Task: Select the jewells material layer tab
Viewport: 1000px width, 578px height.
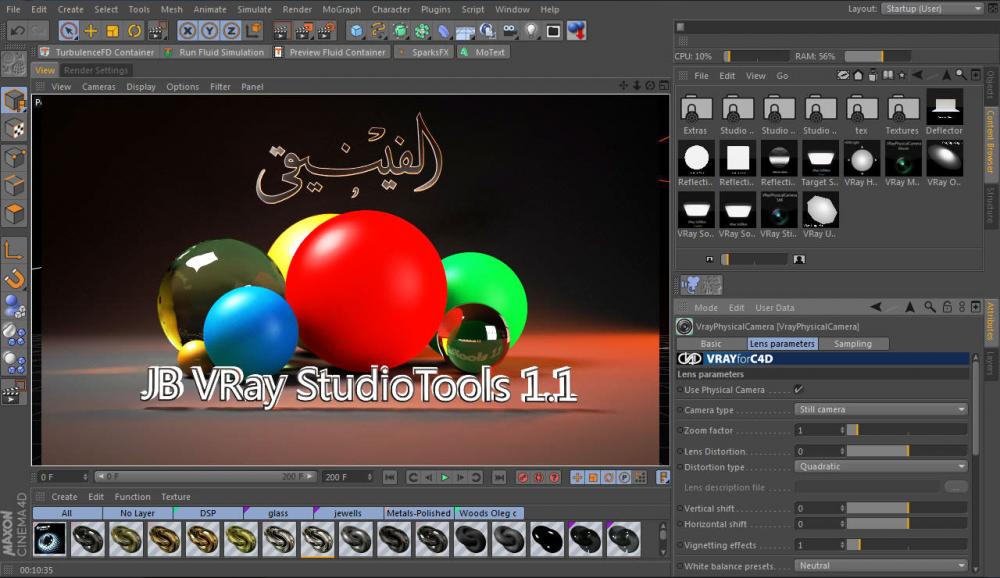Action: (348, 513)
